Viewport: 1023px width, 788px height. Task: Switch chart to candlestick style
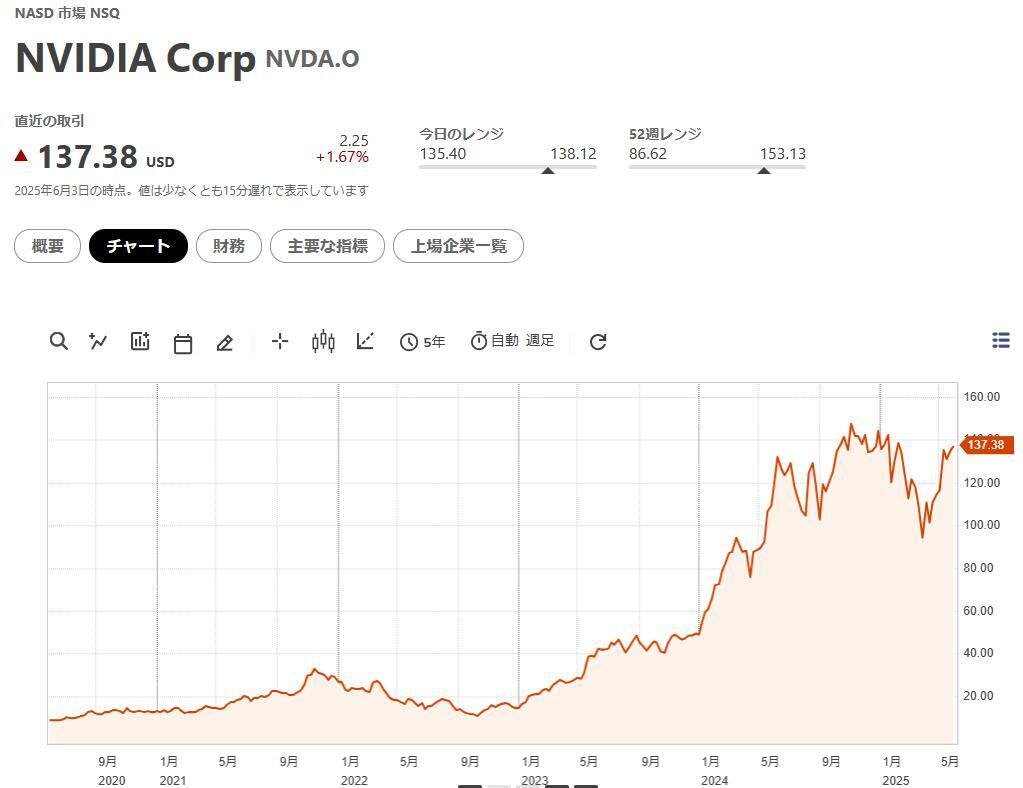[x=321, y=341]
